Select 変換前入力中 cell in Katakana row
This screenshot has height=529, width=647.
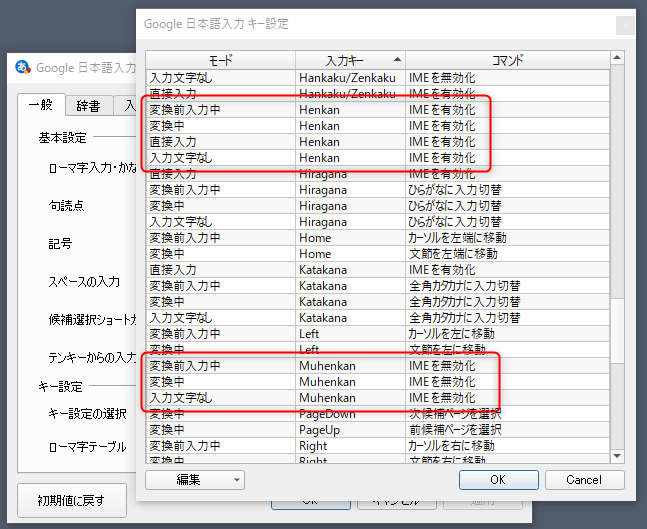(x=221, y=286)
